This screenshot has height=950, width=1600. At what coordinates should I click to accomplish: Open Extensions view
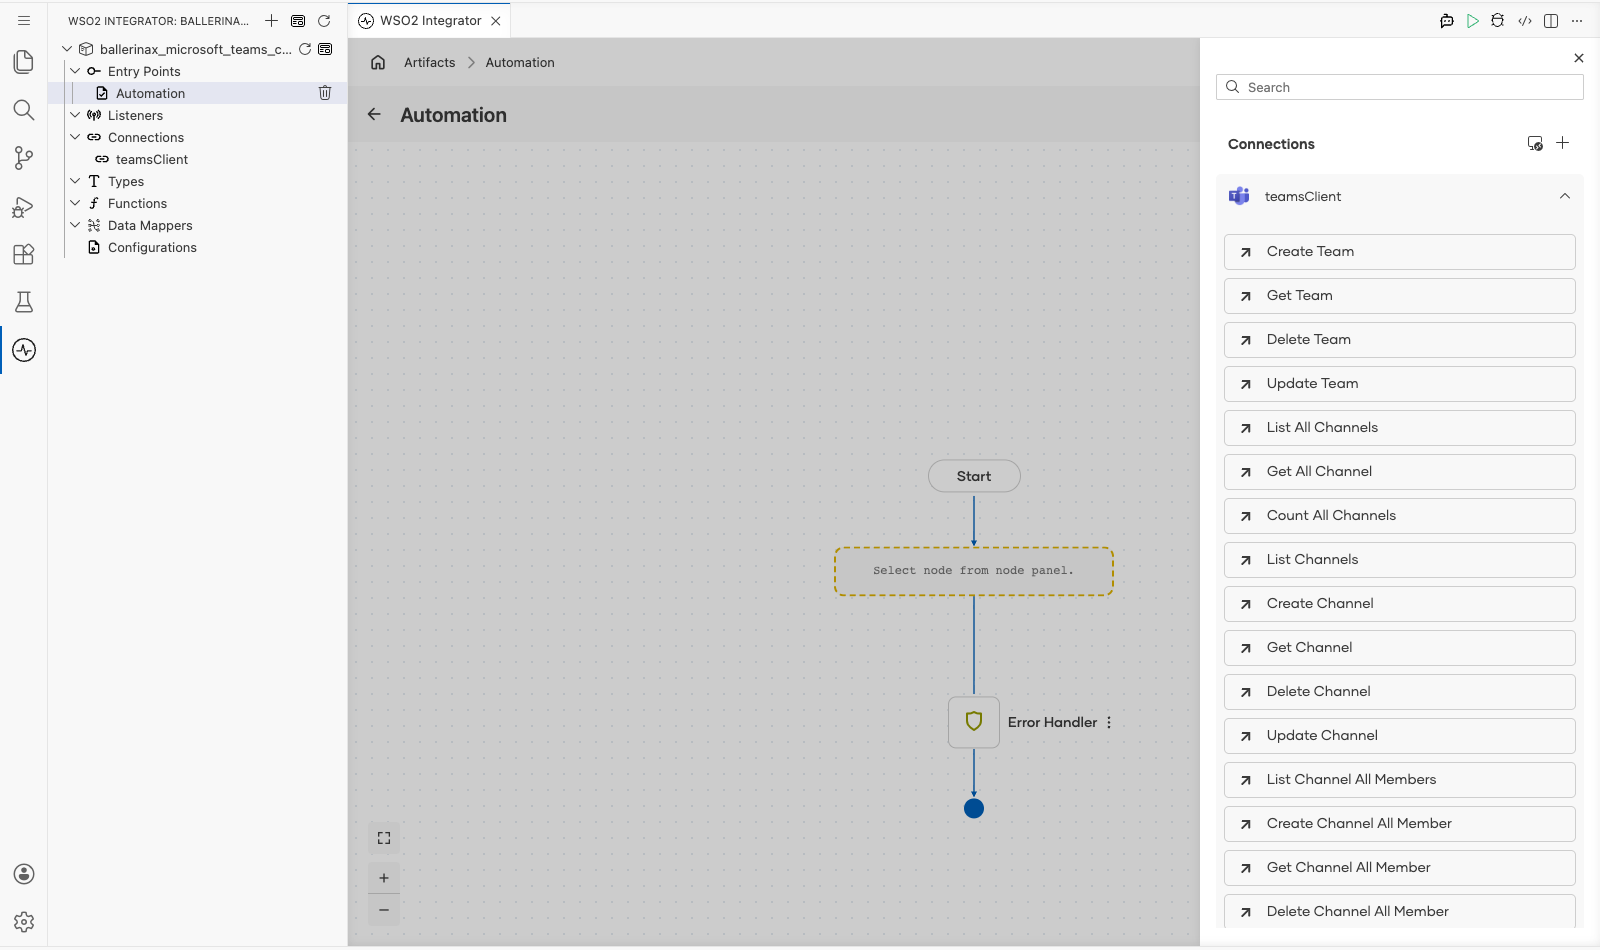coord(24,254)
